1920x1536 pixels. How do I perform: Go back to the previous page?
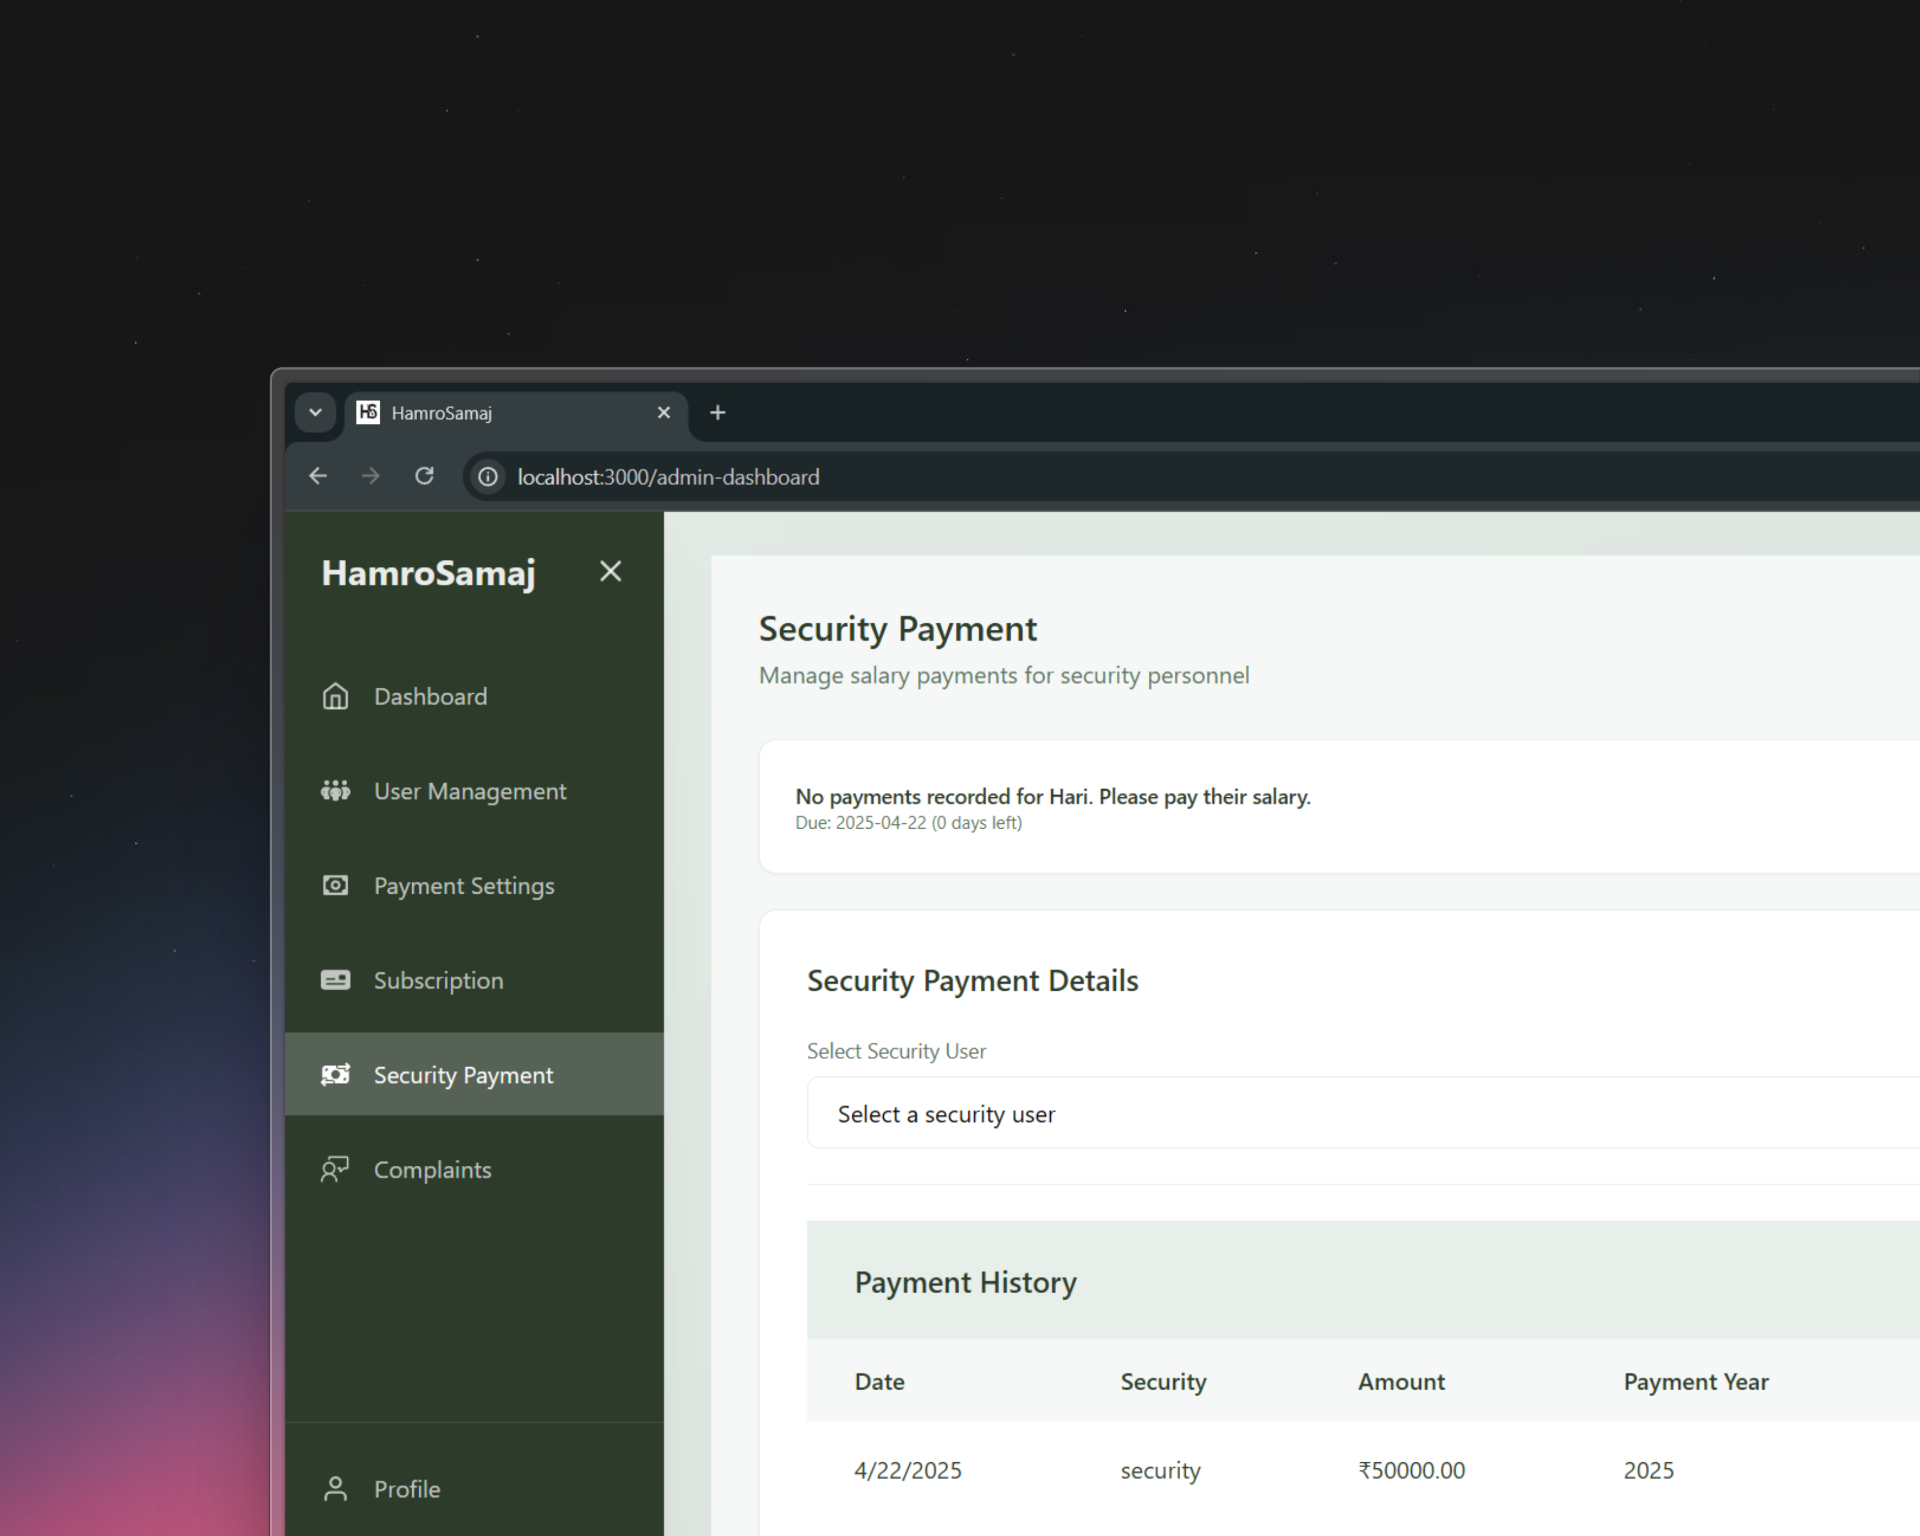click(x=318, y=477)
